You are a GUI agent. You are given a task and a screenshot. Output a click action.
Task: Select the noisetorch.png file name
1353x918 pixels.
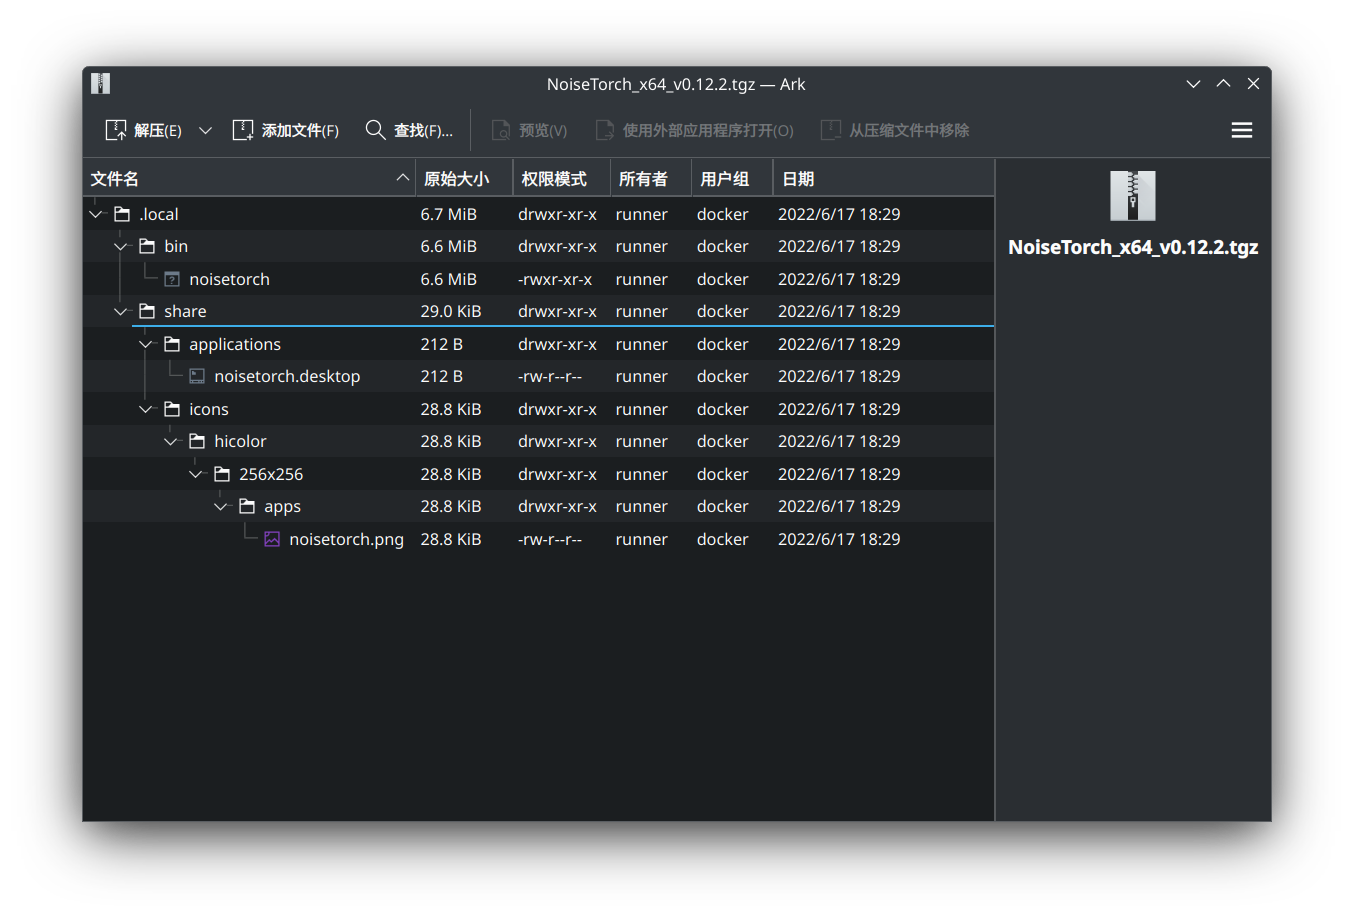pyautogui.click(x=346, y=539)
